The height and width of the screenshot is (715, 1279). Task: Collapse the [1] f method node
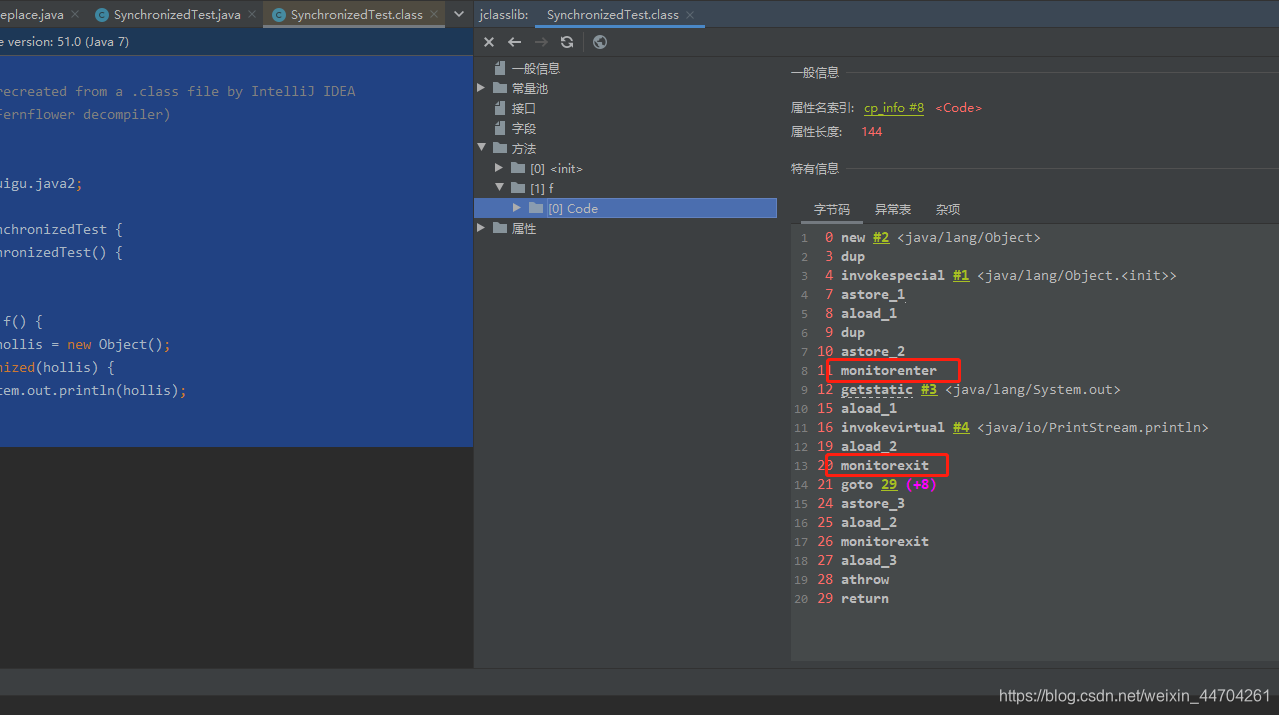[x=500, y=188]
